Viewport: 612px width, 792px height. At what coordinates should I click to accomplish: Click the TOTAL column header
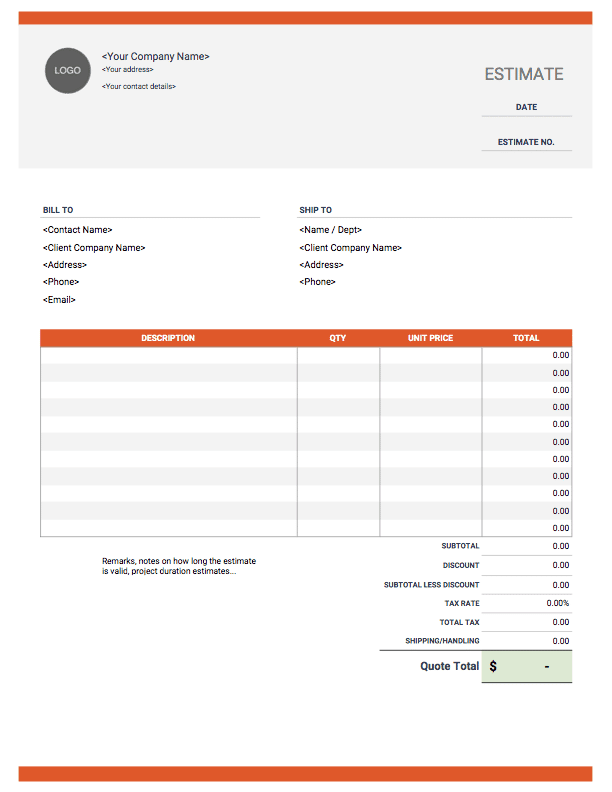click(x=526, y=338)
